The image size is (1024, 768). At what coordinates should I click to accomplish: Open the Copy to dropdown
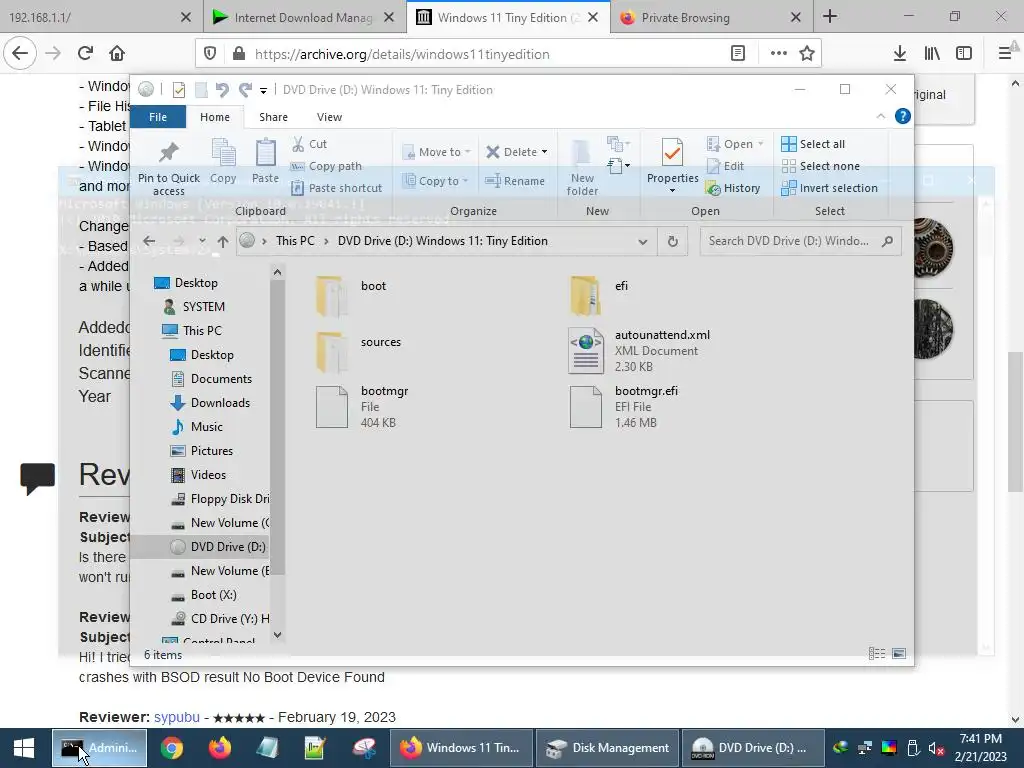436,181
